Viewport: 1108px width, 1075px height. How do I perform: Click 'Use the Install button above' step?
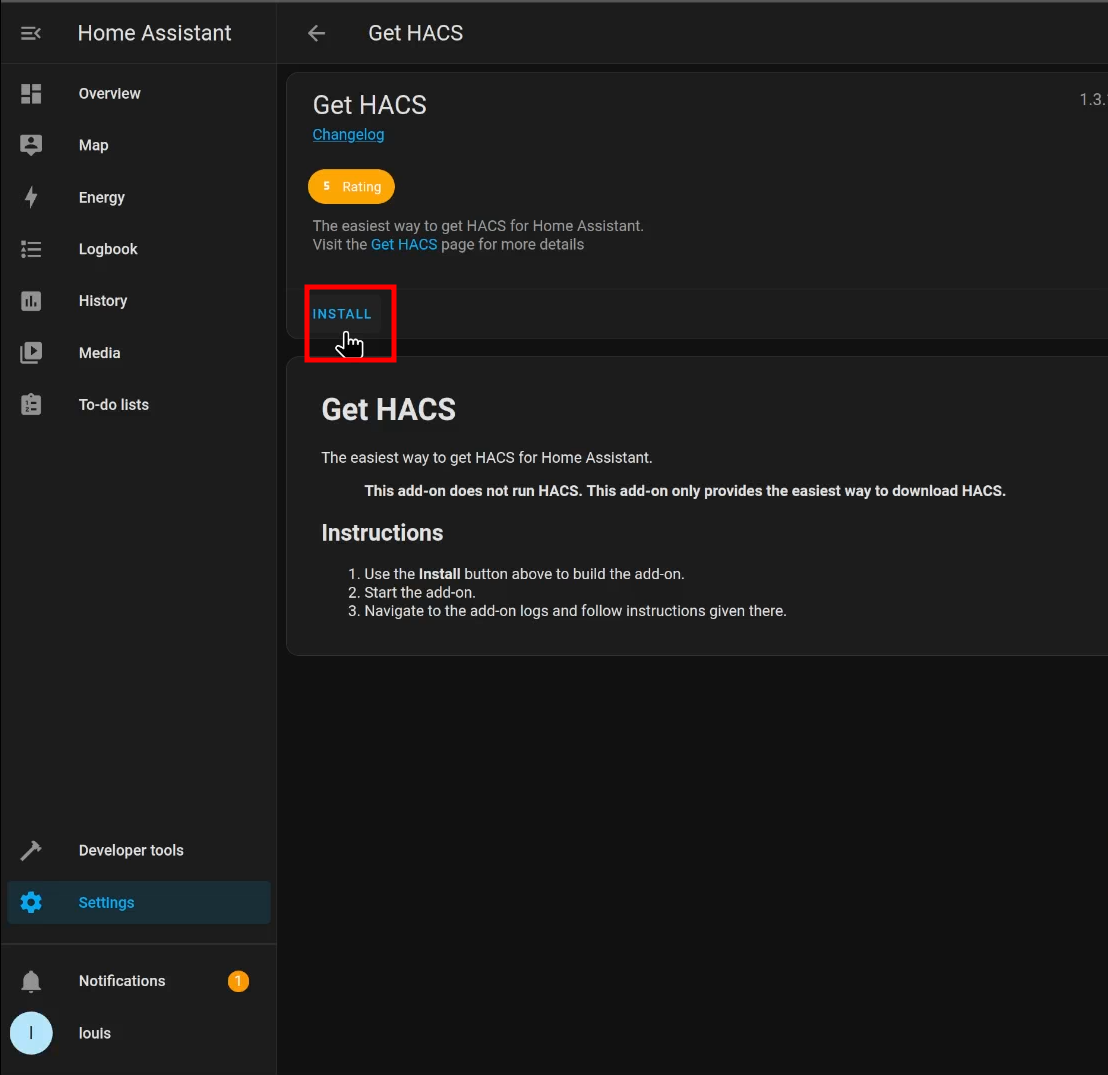[x=524, y=574]
